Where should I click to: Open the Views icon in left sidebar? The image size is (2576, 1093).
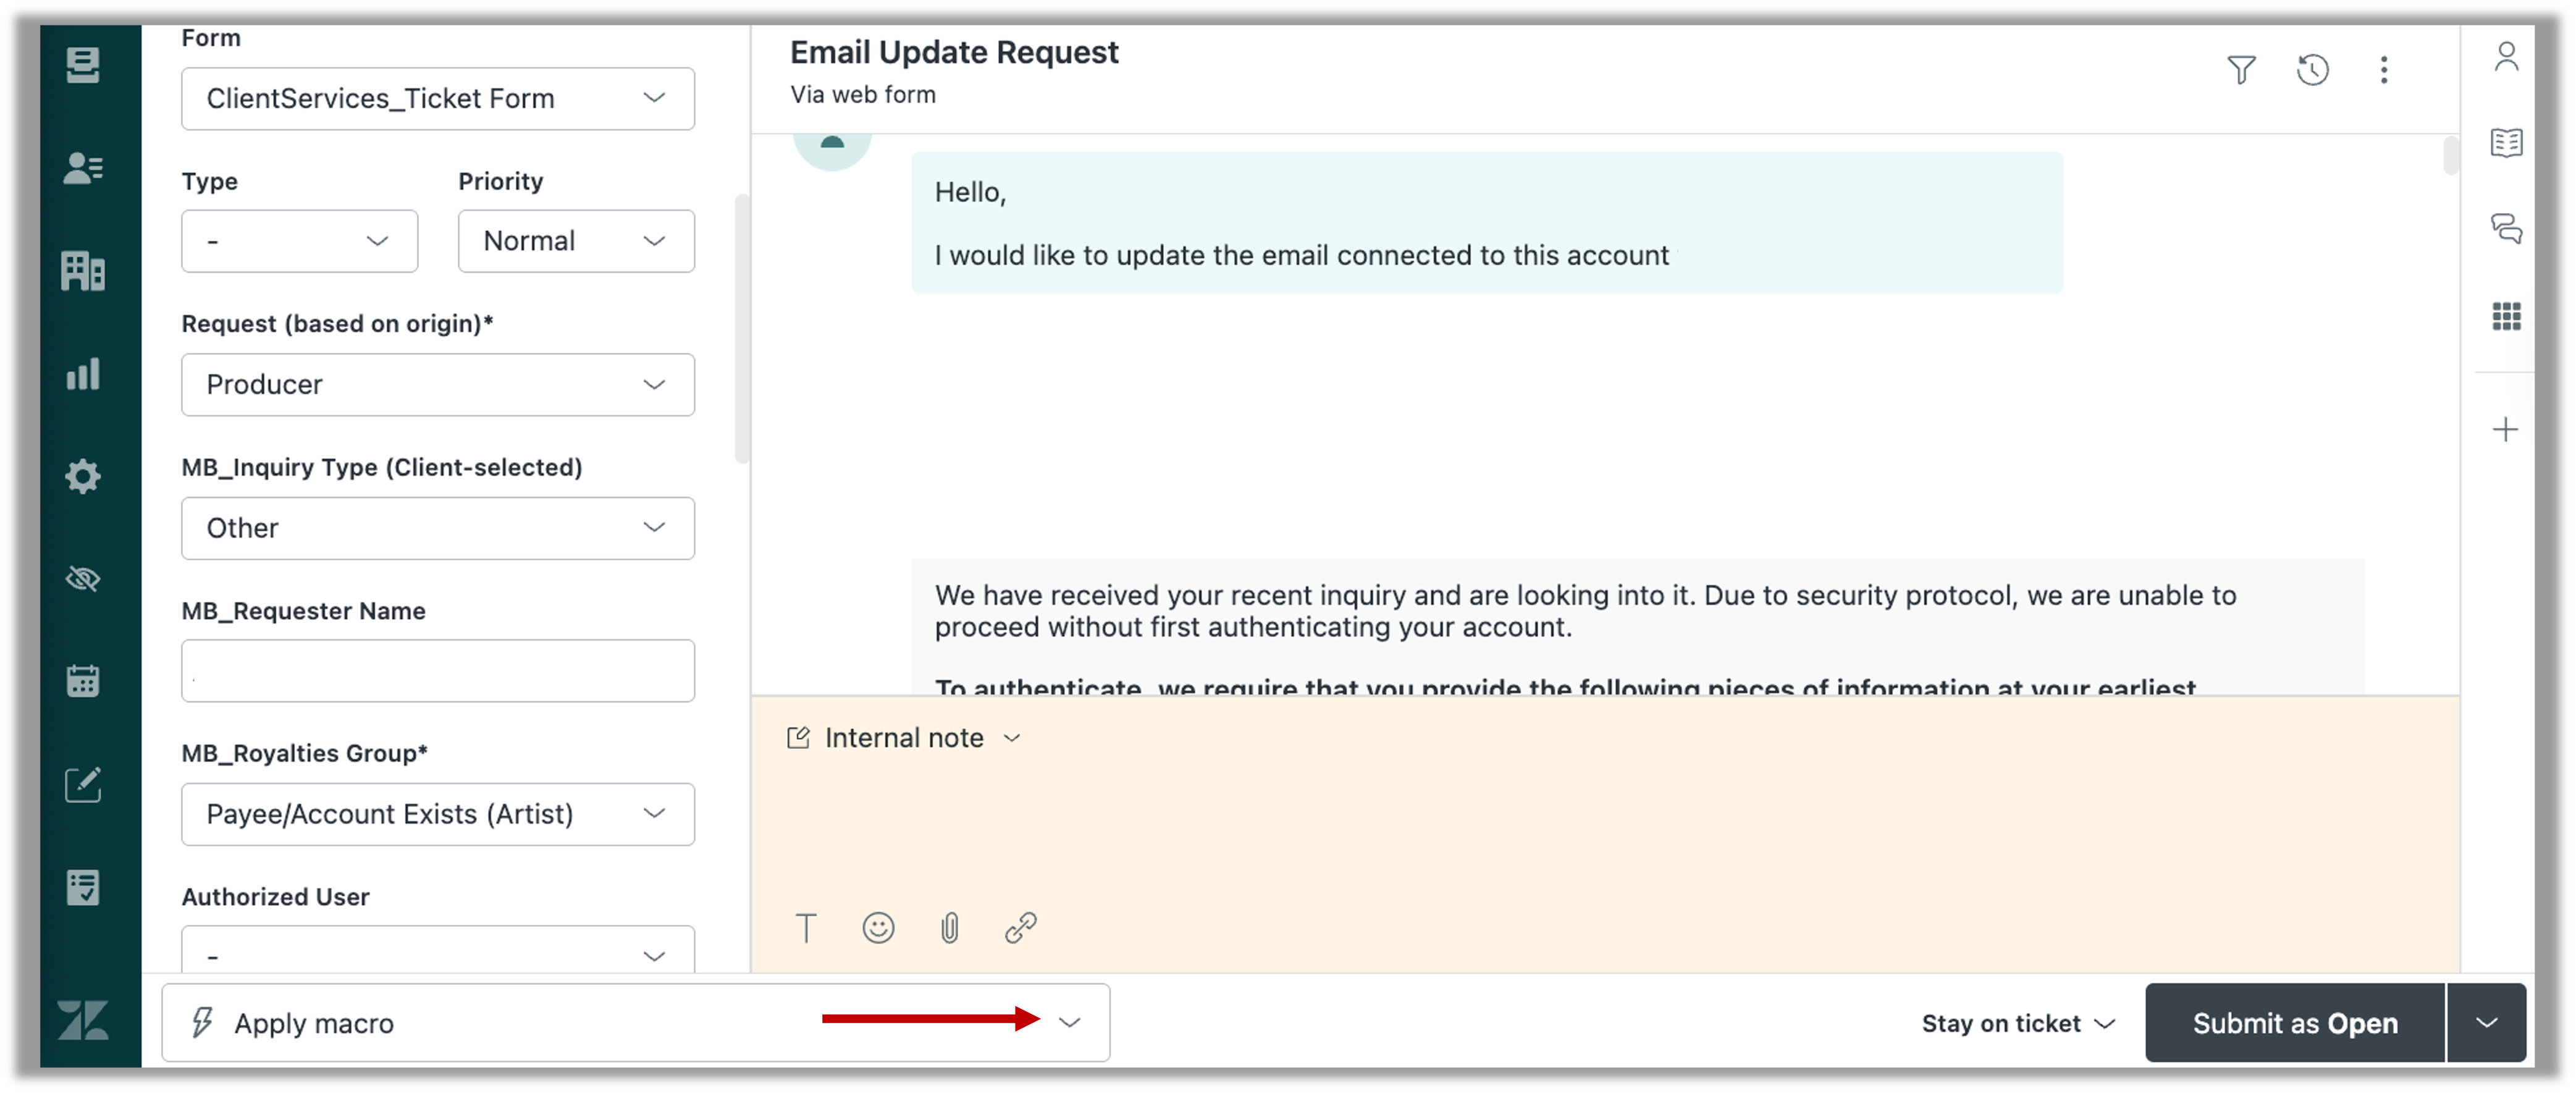point(83,66)
